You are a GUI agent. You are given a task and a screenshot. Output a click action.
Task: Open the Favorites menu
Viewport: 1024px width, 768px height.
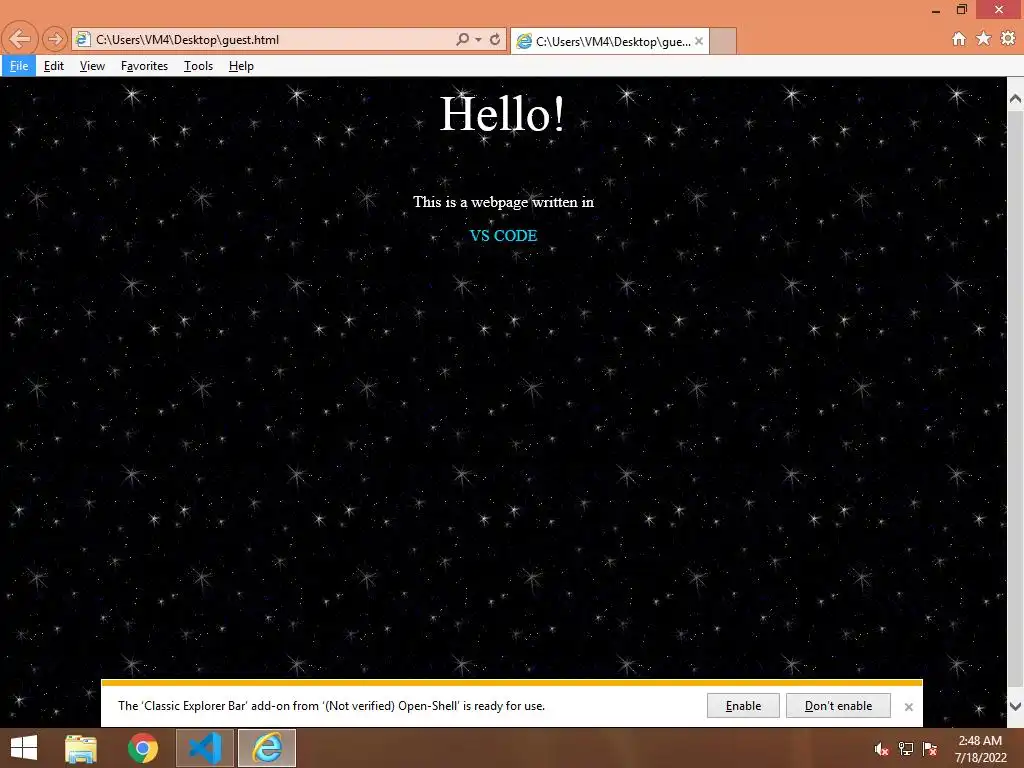[x=144, y=66]
